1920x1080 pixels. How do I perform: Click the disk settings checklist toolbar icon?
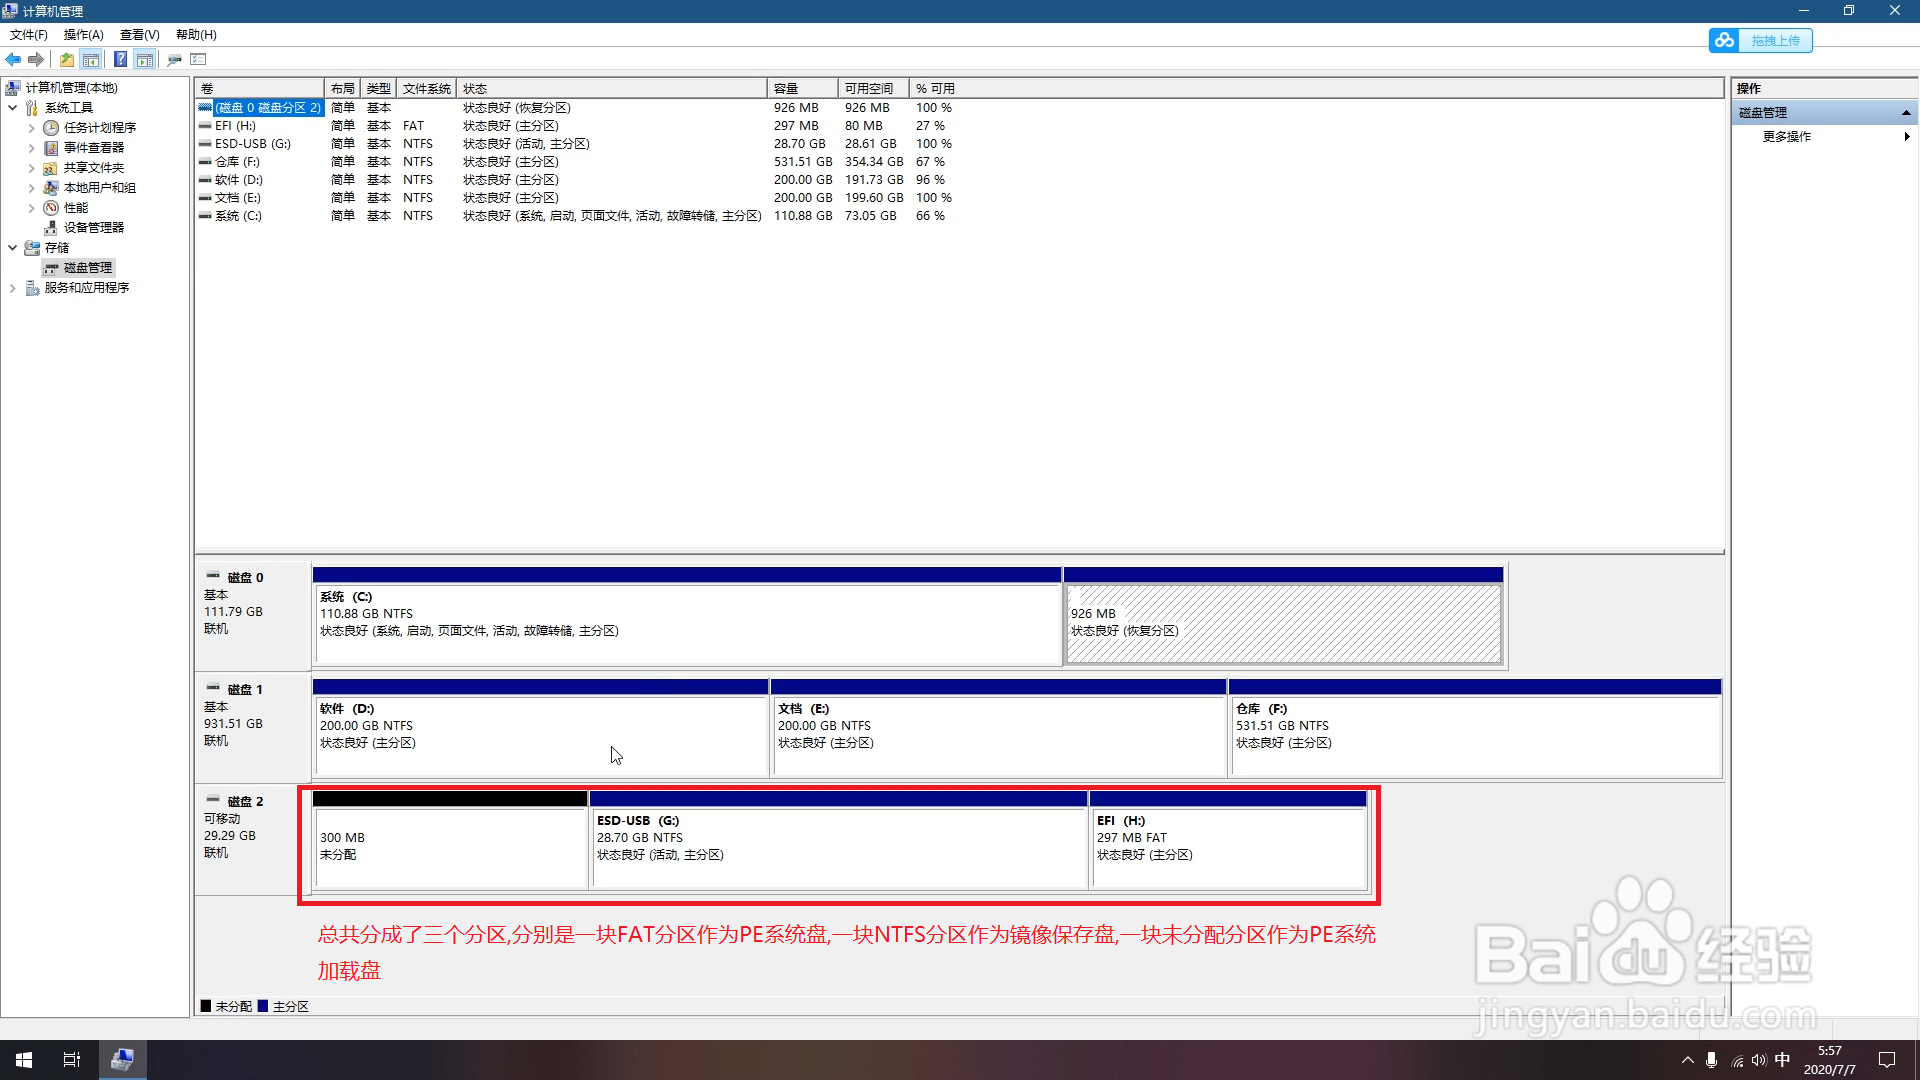coord(198,60)
